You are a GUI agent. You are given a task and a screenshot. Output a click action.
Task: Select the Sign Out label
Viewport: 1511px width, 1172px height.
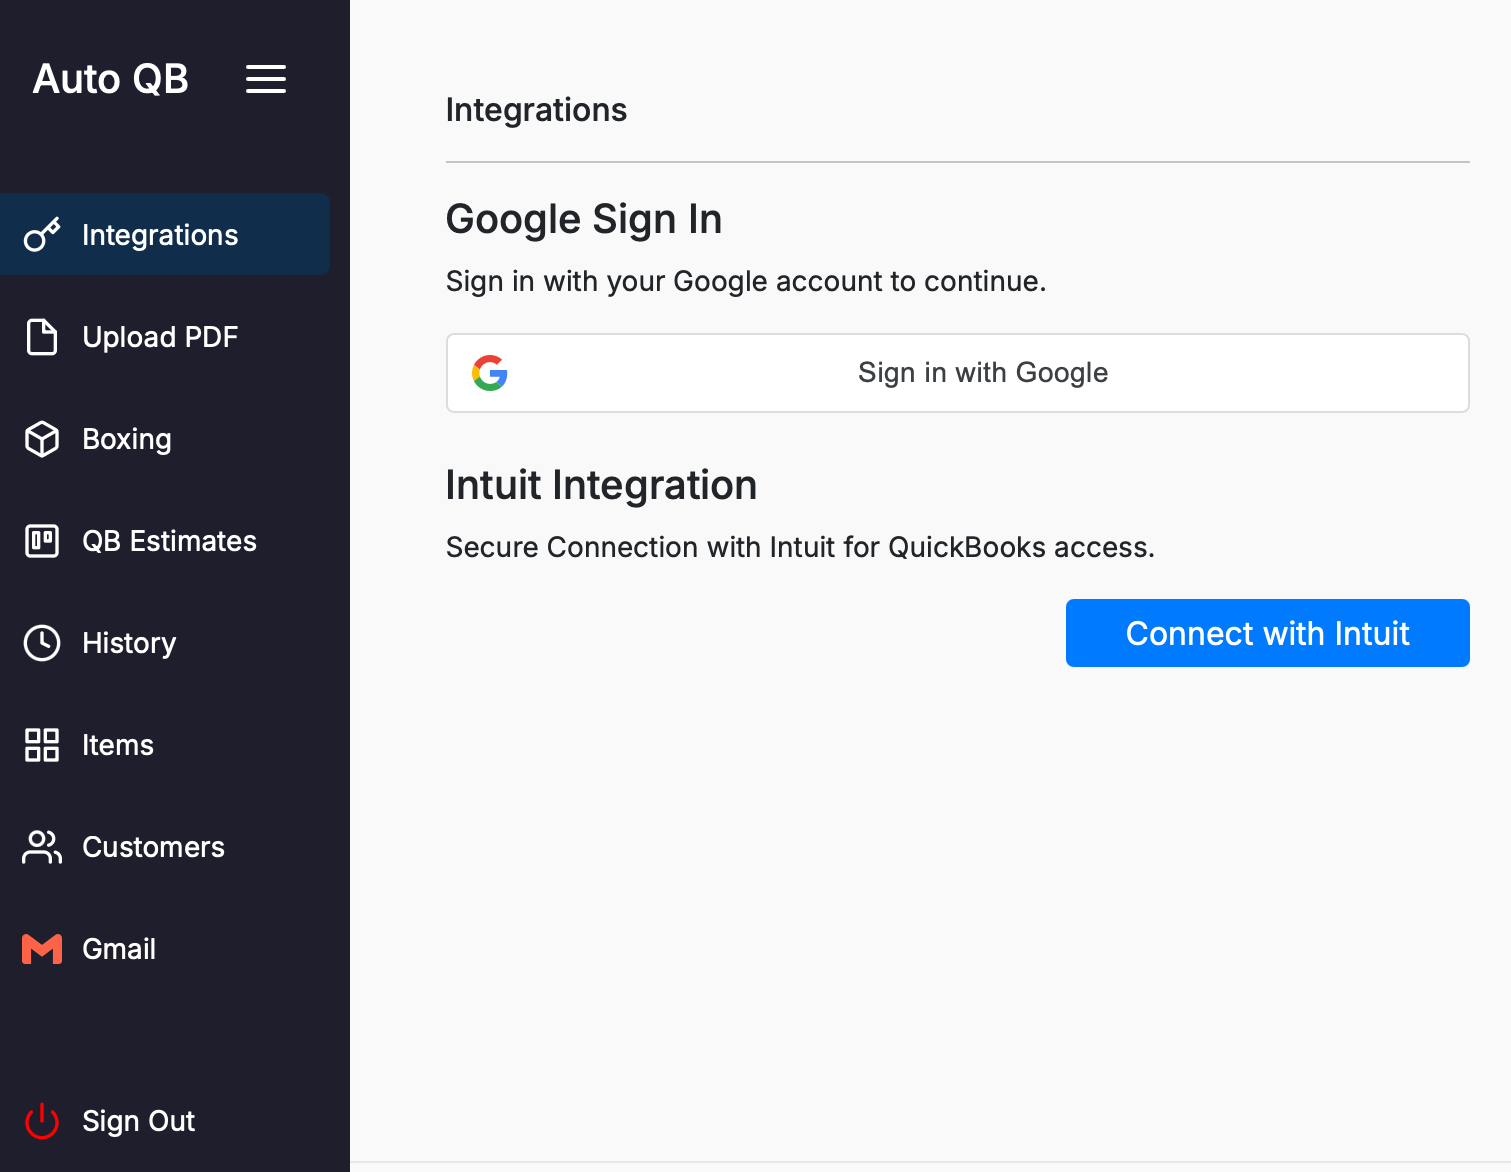(138, 1121)
